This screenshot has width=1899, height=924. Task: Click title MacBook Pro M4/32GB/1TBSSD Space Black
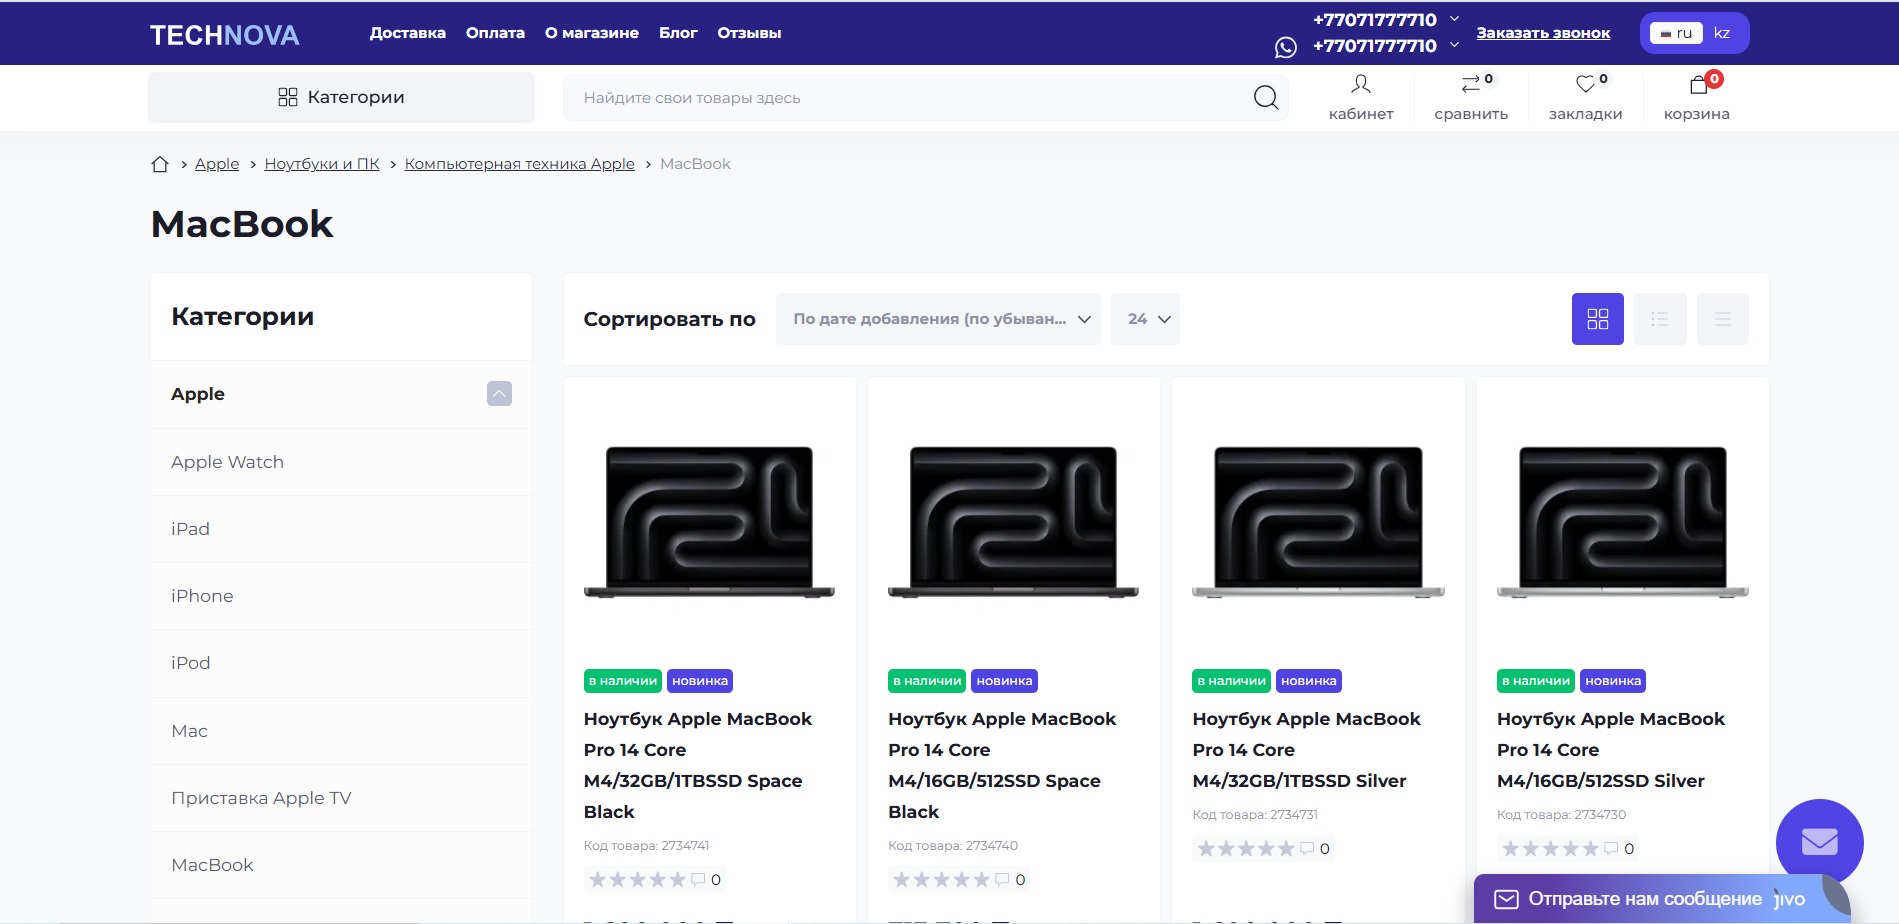coord(698,765)
